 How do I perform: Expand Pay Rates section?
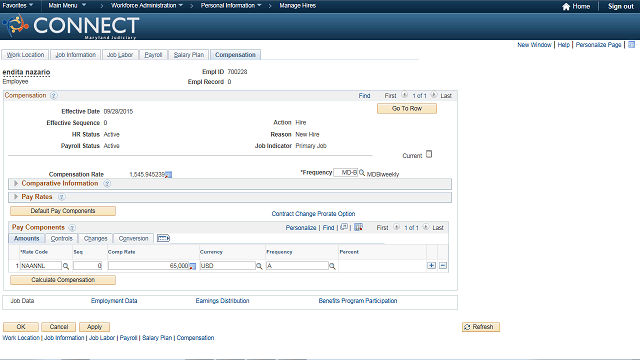(x=16, y=197)
